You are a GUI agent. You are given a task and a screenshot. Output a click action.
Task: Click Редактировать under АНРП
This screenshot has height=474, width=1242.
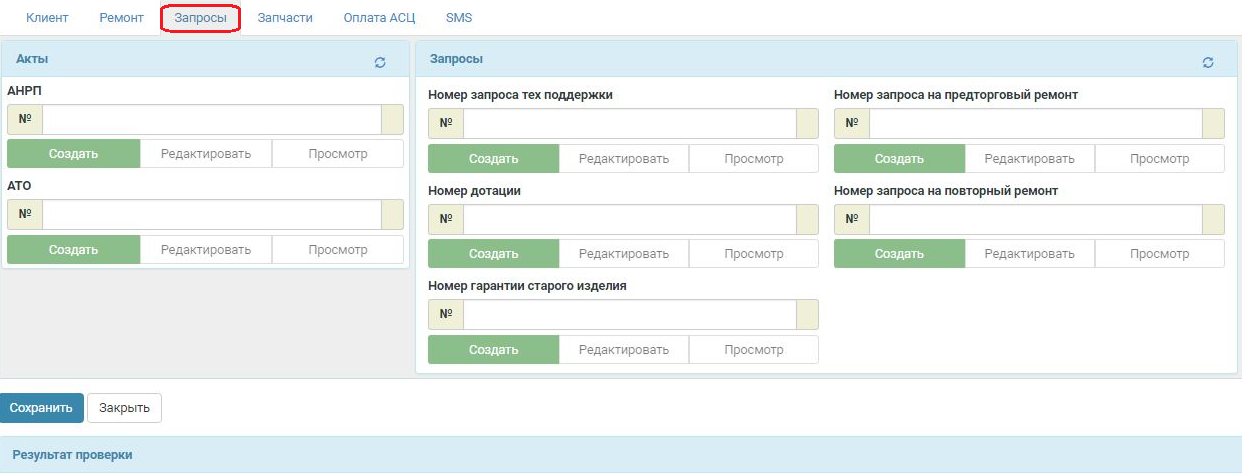point(206,154)
